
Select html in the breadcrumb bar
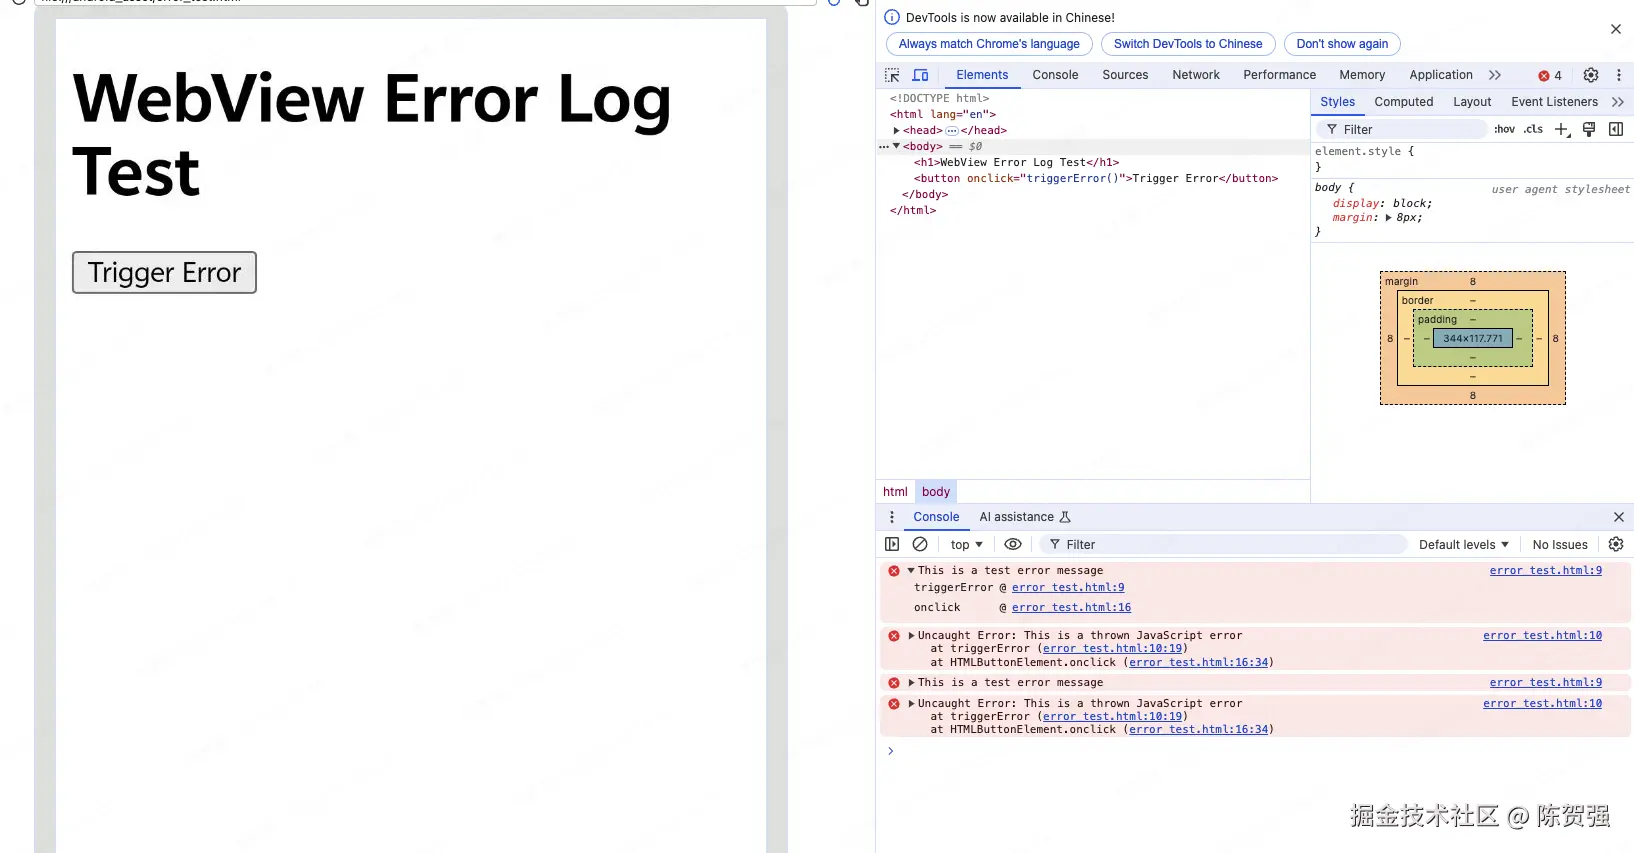tap(895, 492)
